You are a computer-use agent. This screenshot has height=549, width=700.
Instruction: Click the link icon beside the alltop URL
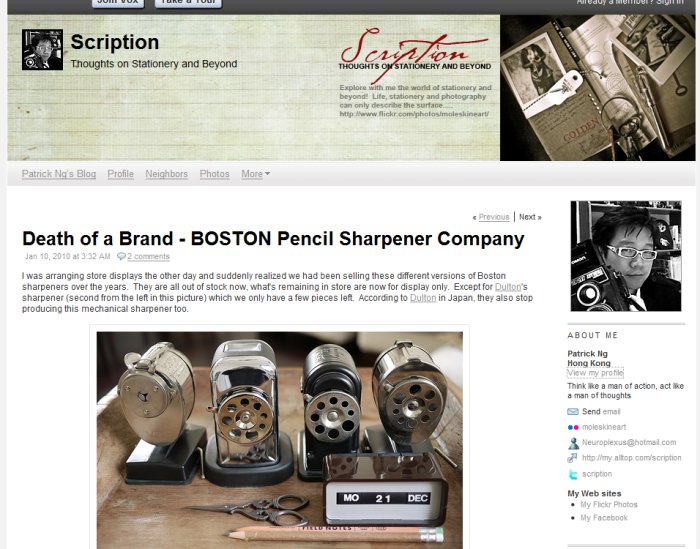572,458
